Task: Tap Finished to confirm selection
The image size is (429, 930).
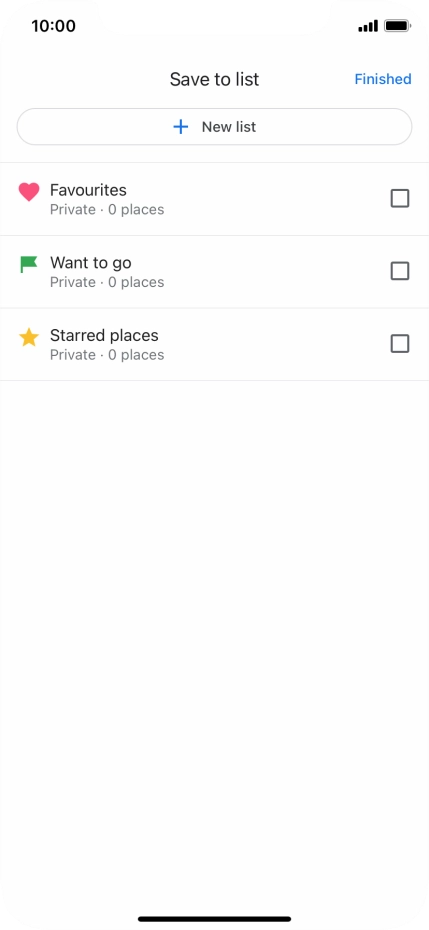Action: [x=383, y=79]
